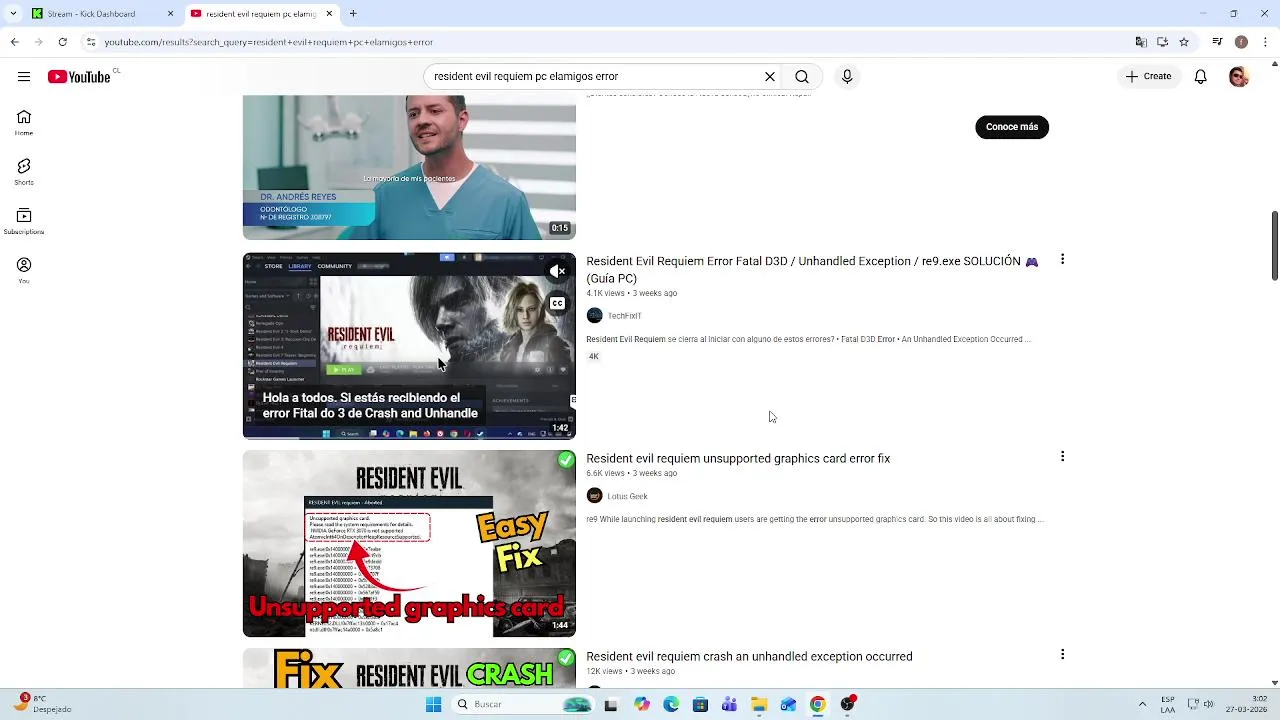Viewport: 1280px width, 720px height.
Task: Click in the Chrome address bar URL
Action: tap(268, 42)
